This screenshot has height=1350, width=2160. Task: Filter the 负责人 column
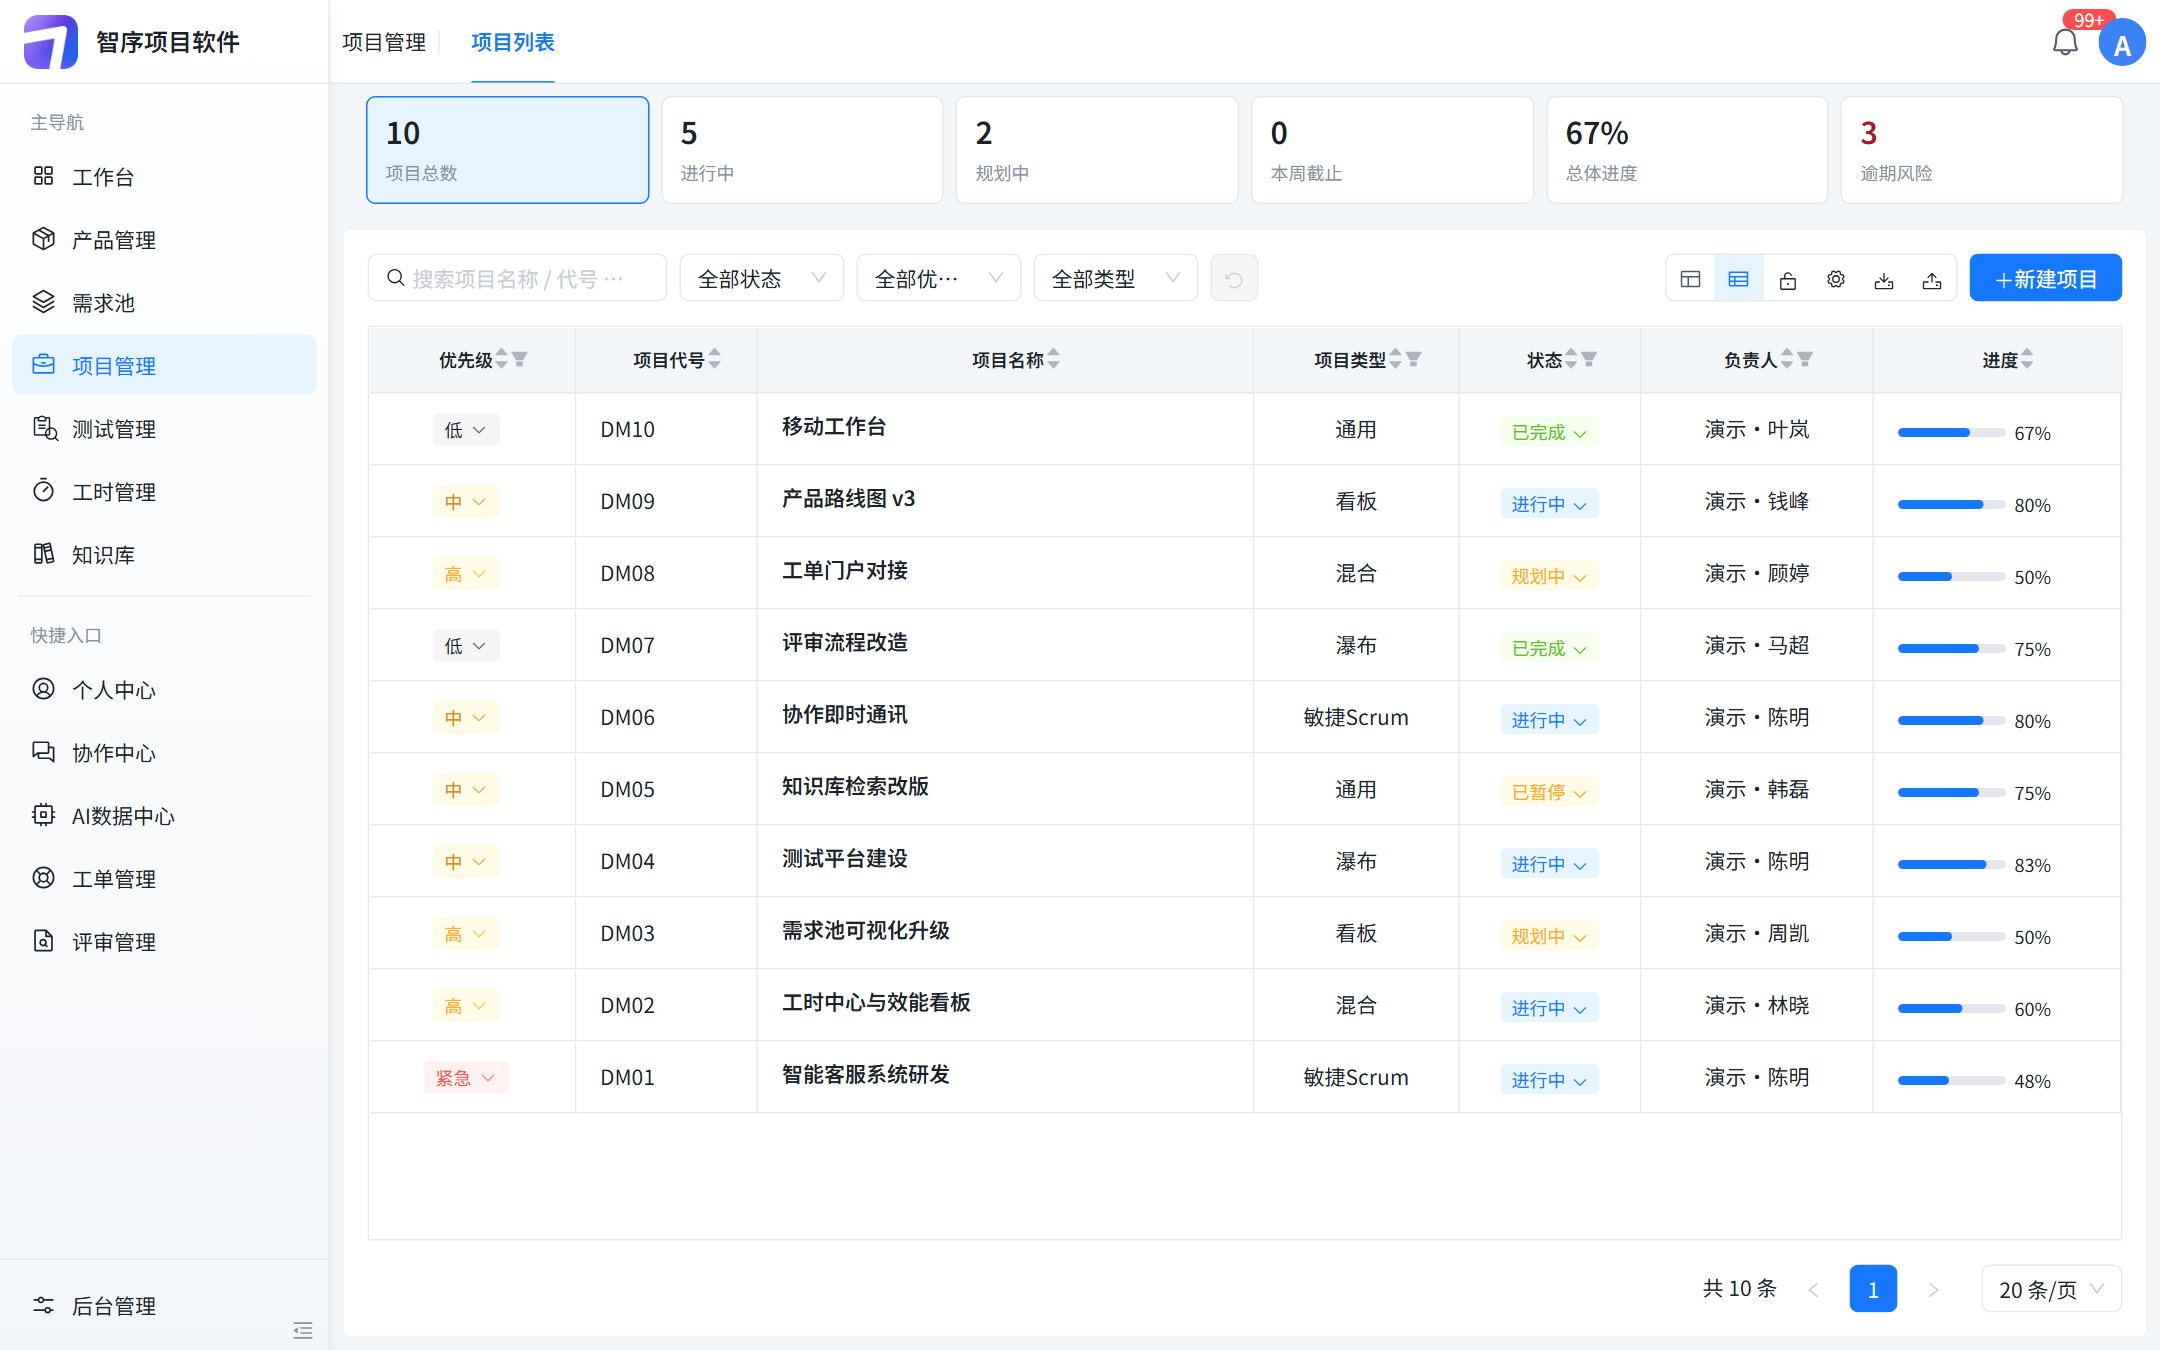(x=1805, y=359)
